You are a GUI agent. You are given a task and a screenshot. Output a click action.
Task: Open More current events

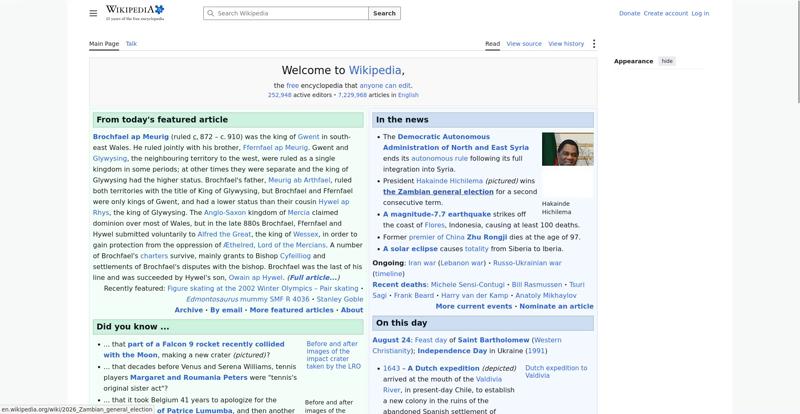tap(473, 306)
